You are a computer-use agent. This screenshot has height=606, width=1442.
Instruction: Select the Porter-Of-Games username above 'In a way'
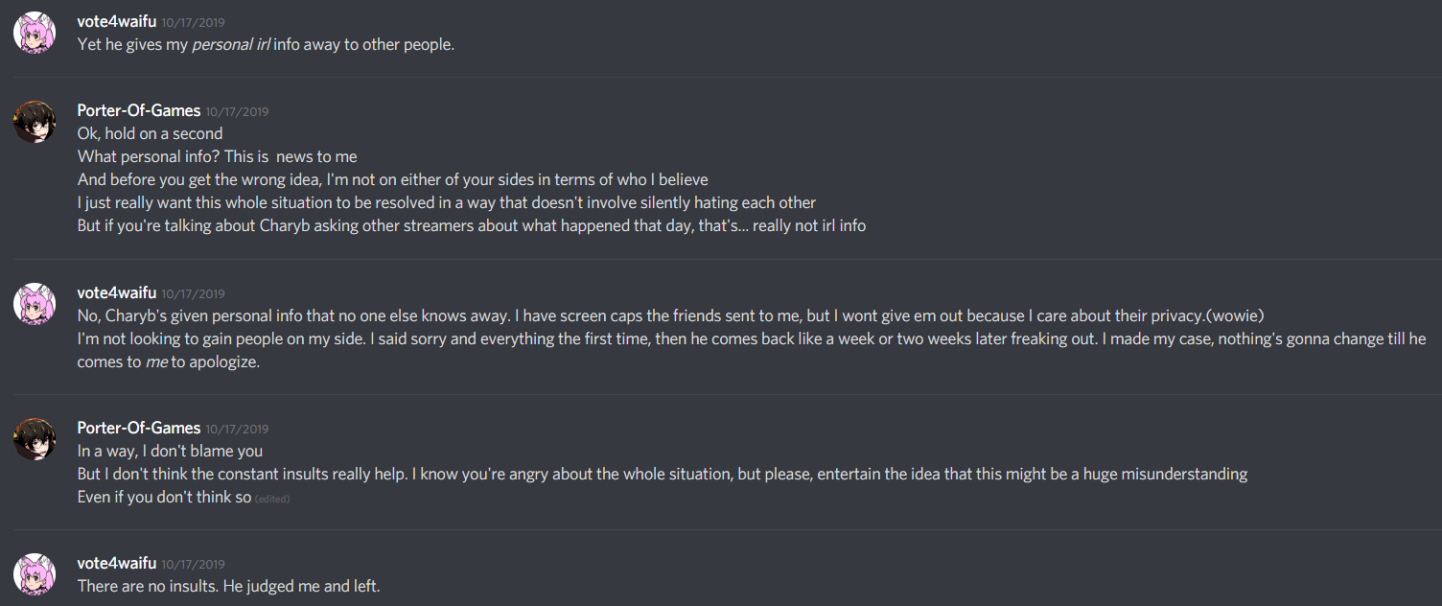[139, 428]
